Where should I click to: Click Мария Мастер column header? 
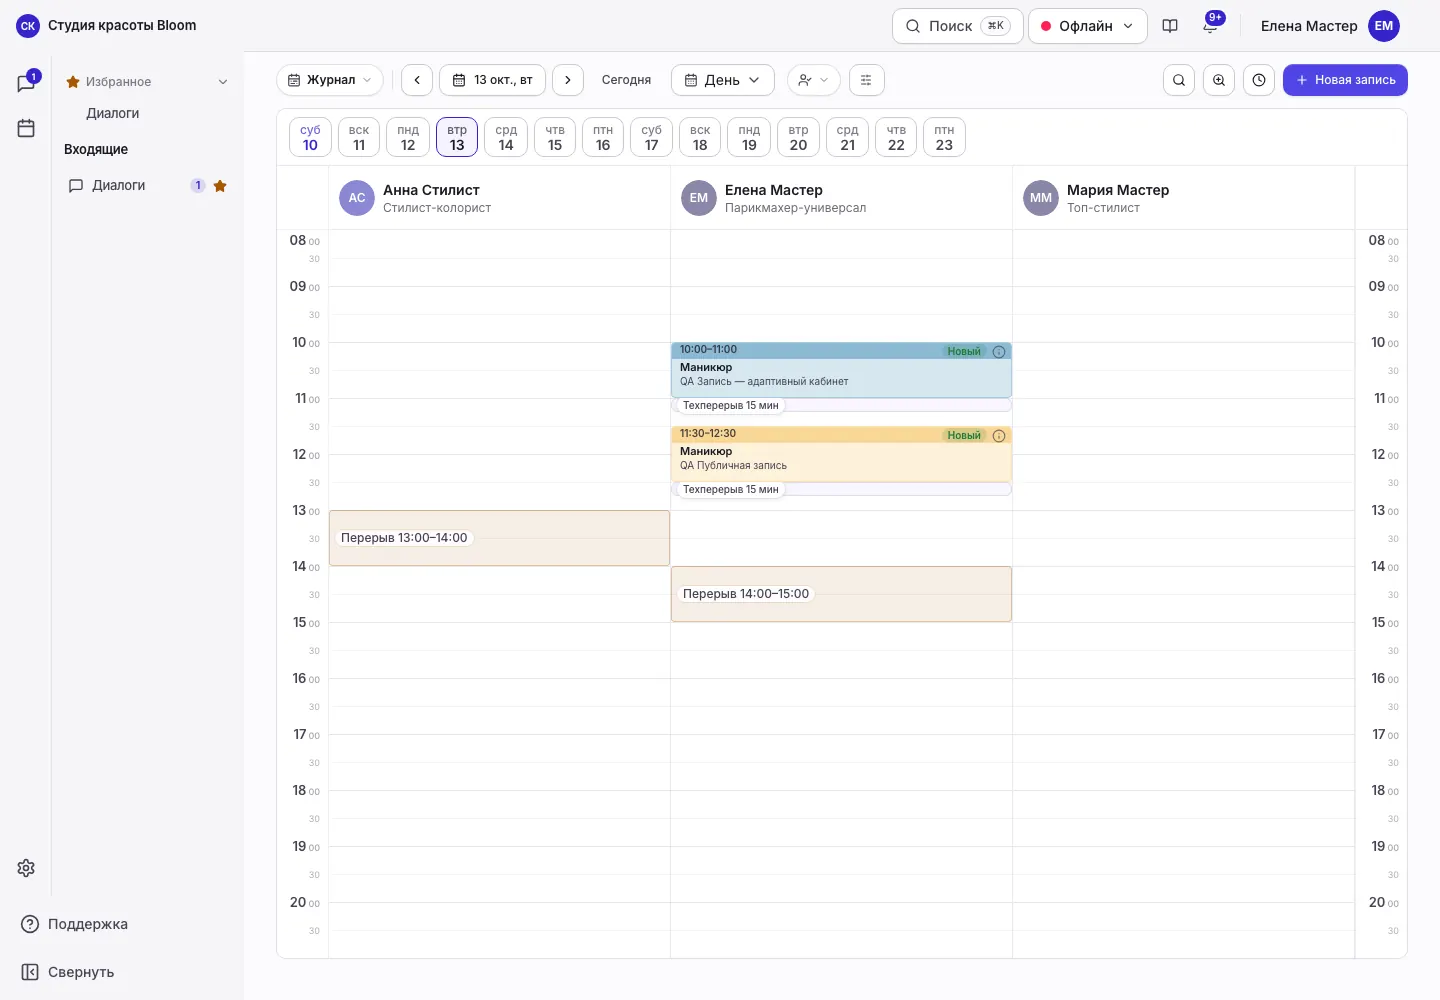pos(1183,198)
